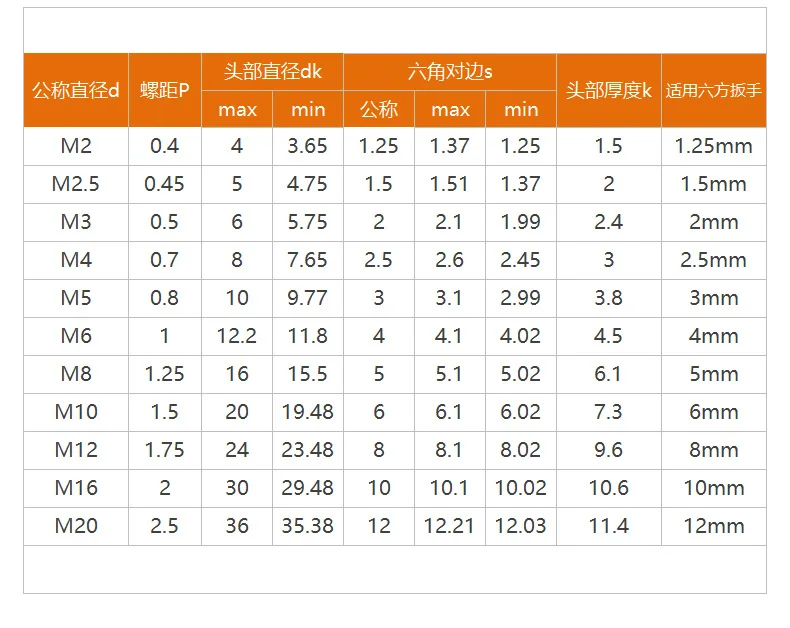Select the 35.38 cell in M20 row
Viewport: 790px width, 628px height.
pos(308,526)
